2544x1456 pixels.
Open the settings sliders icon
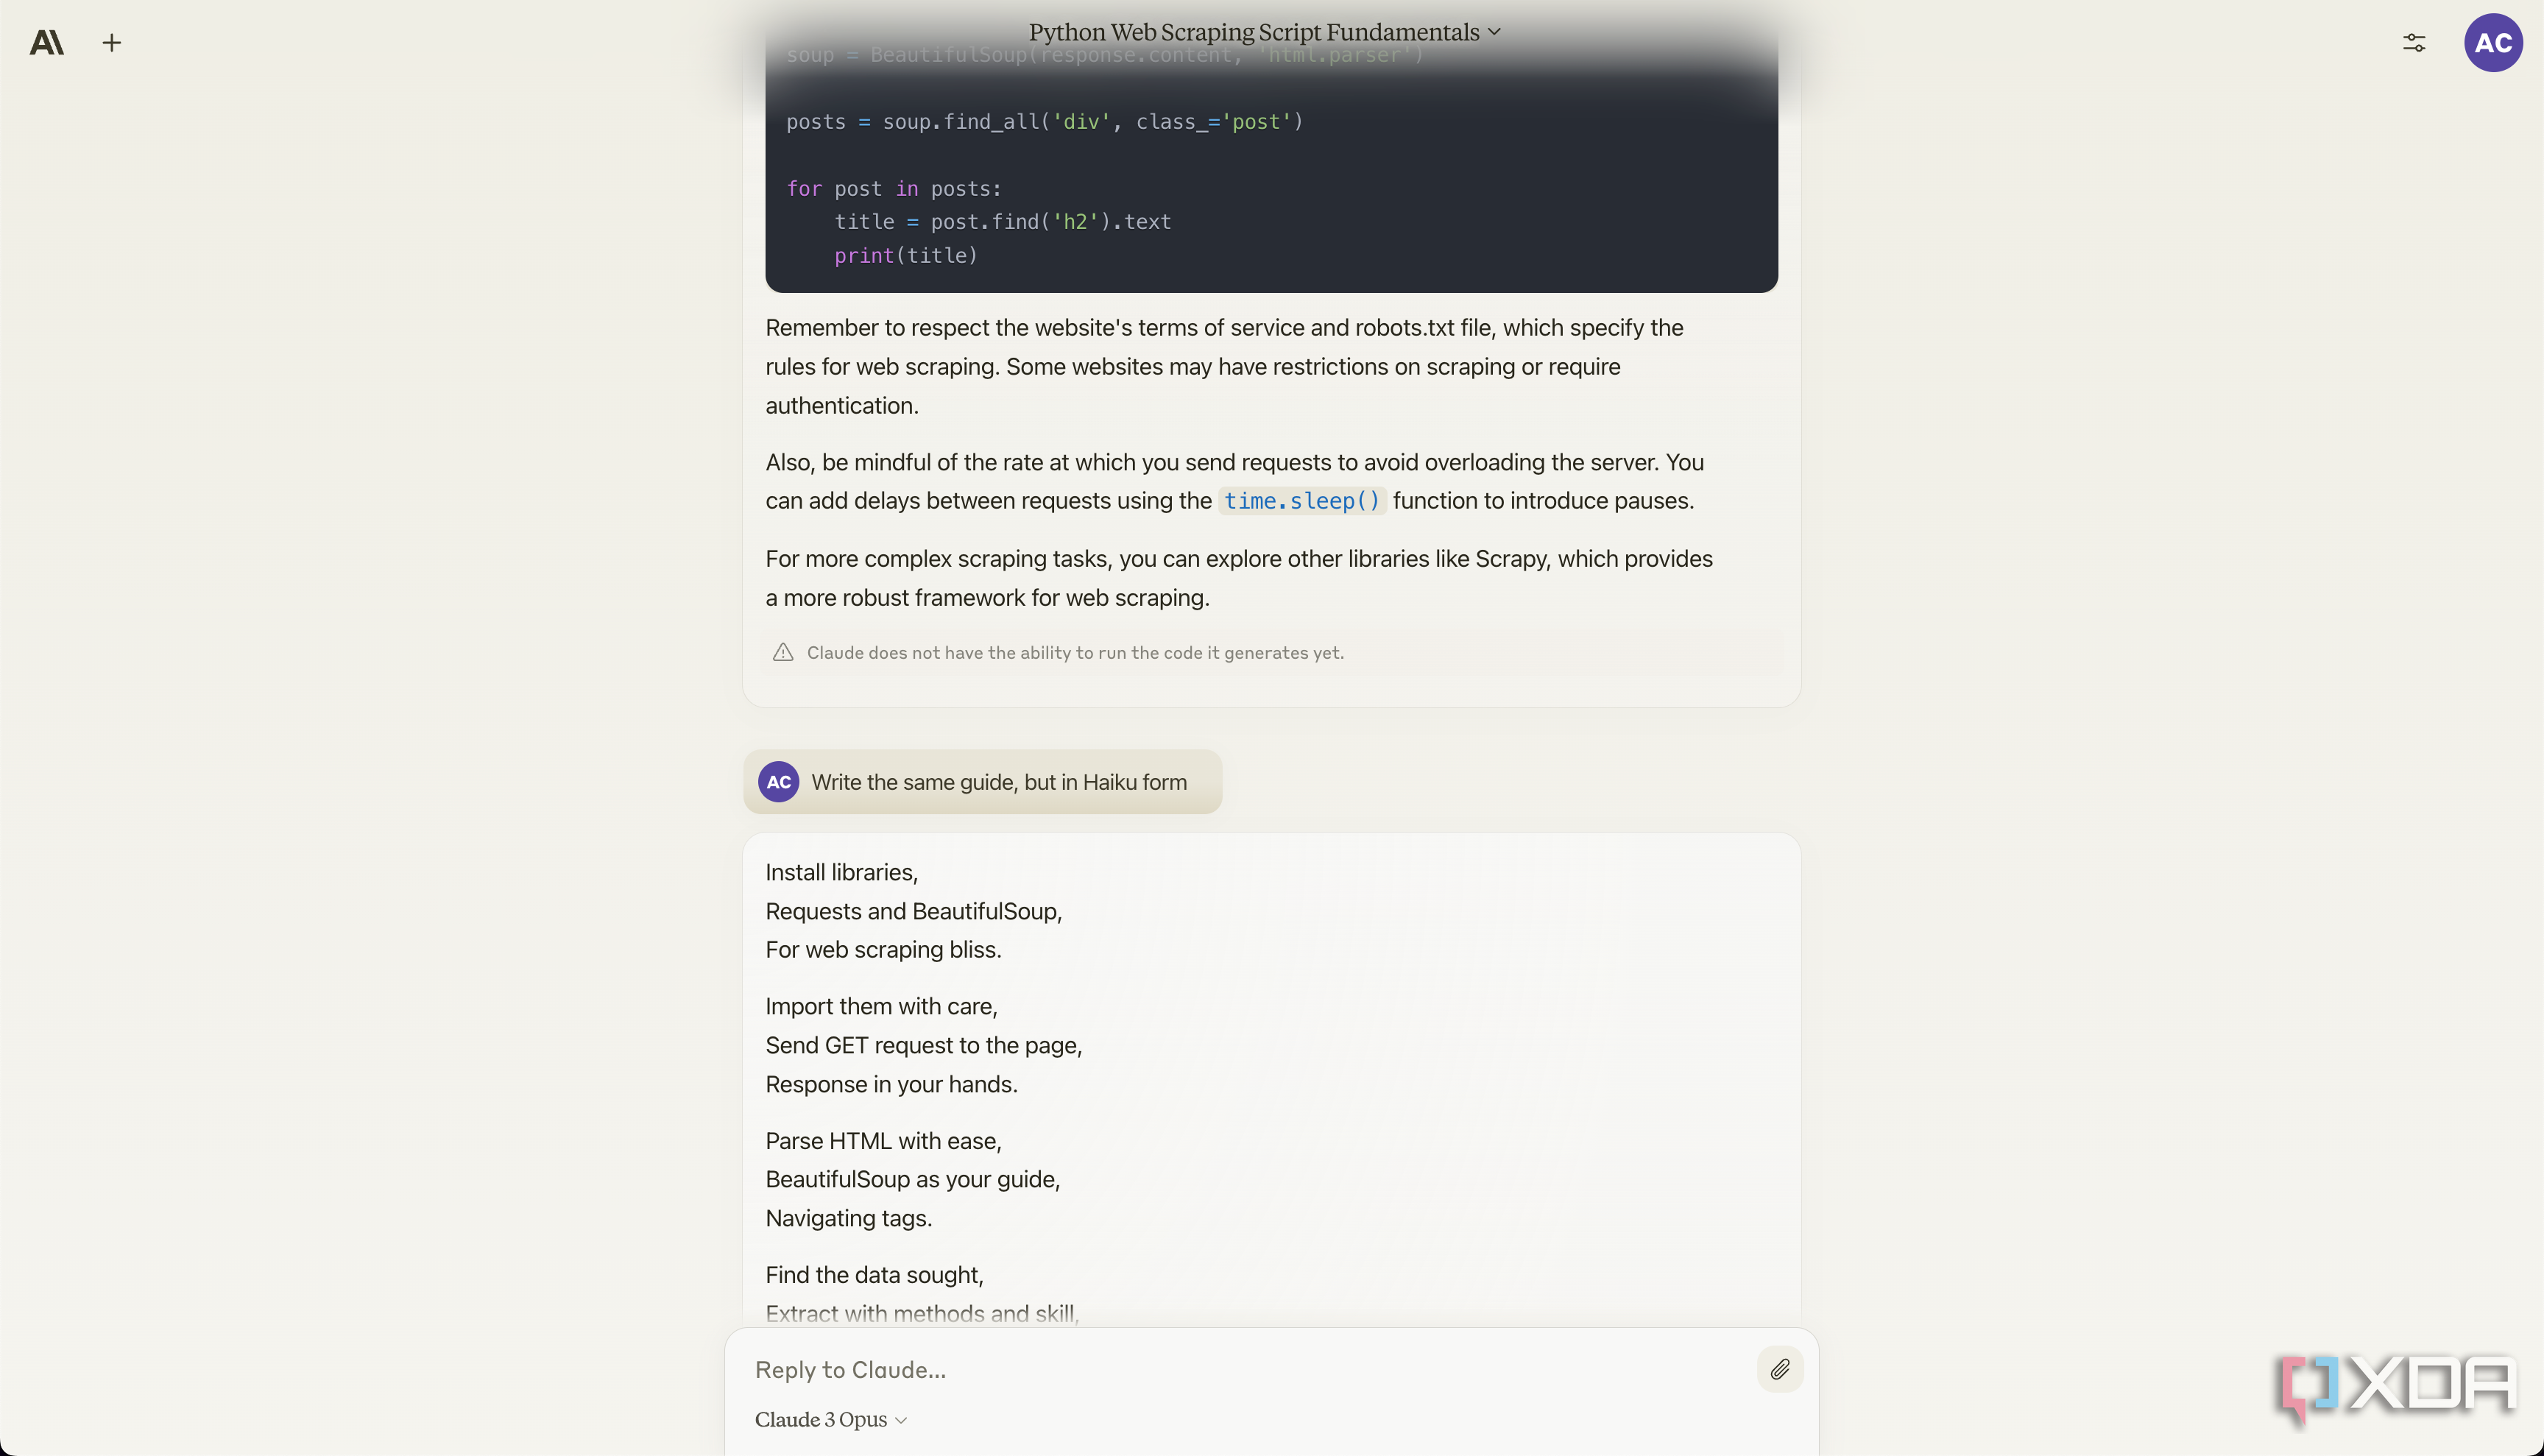click(2414, 43)
